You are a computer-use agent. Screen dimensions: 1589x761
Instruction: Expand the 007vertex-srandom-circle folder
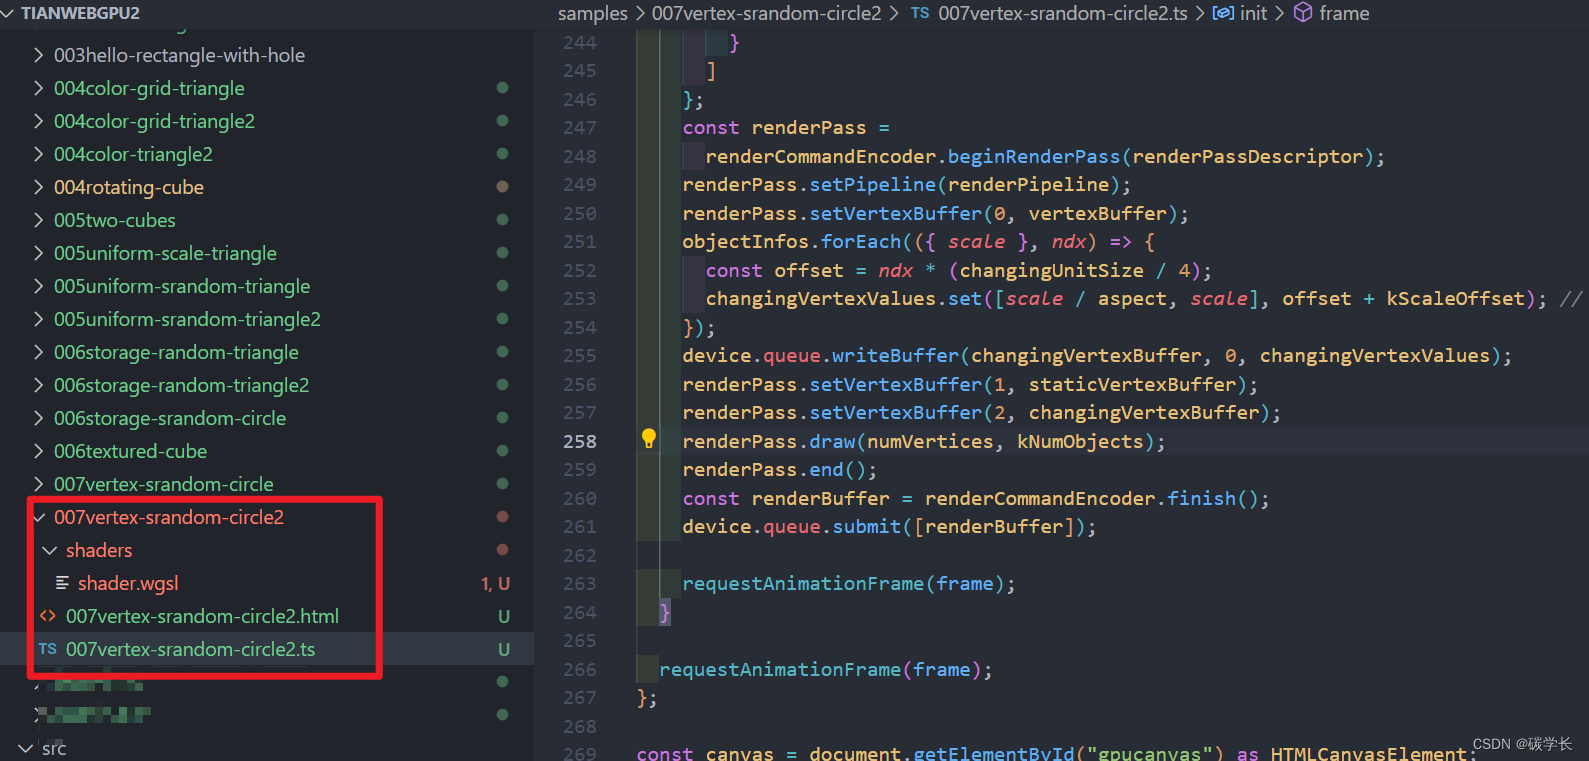[x=39, y=484]
